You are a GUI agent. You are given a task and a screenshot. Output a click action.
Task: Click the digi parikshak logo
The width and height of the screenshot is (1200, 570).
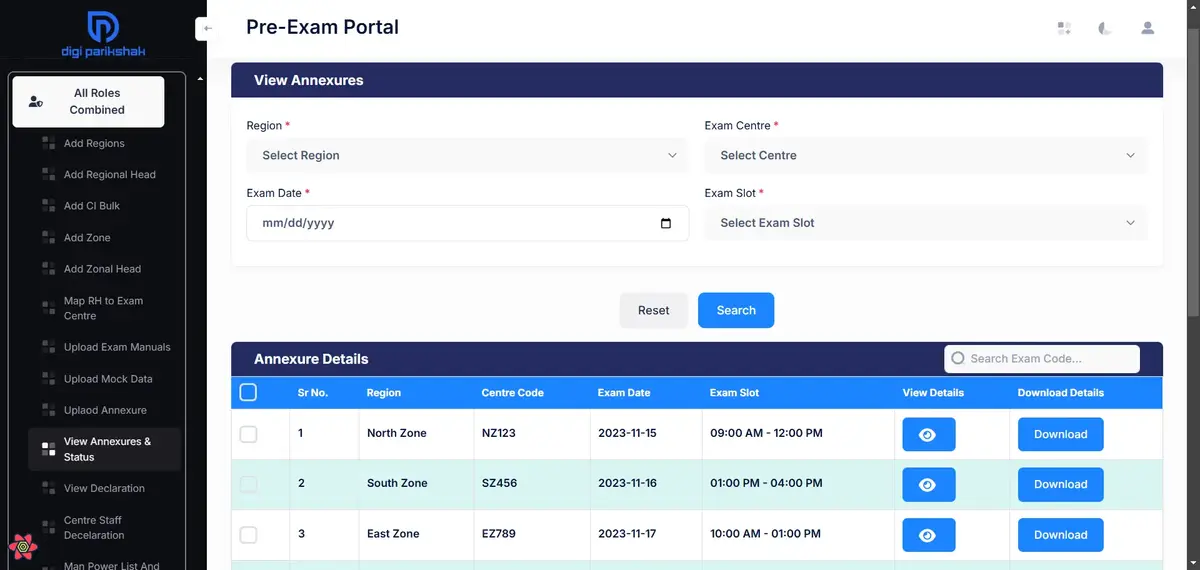pyautogui.click(x=103, y=35)
